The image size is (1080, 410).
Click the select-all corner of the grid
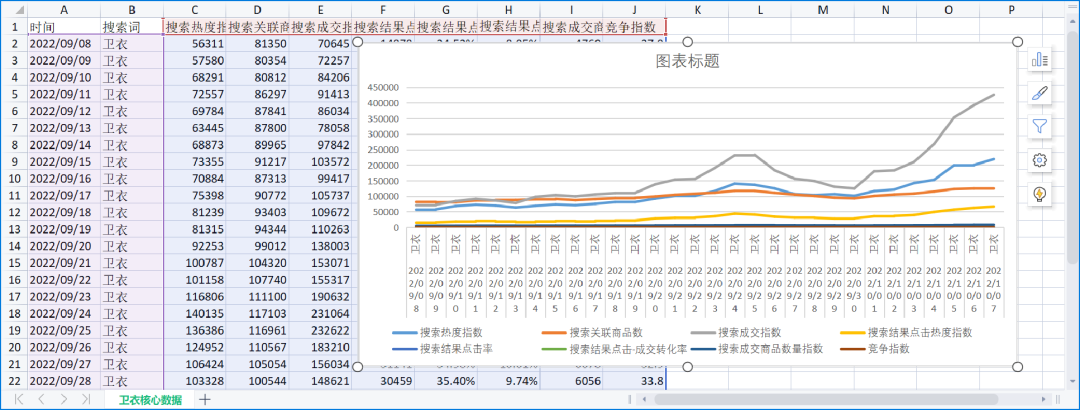[x=14, y=10]
